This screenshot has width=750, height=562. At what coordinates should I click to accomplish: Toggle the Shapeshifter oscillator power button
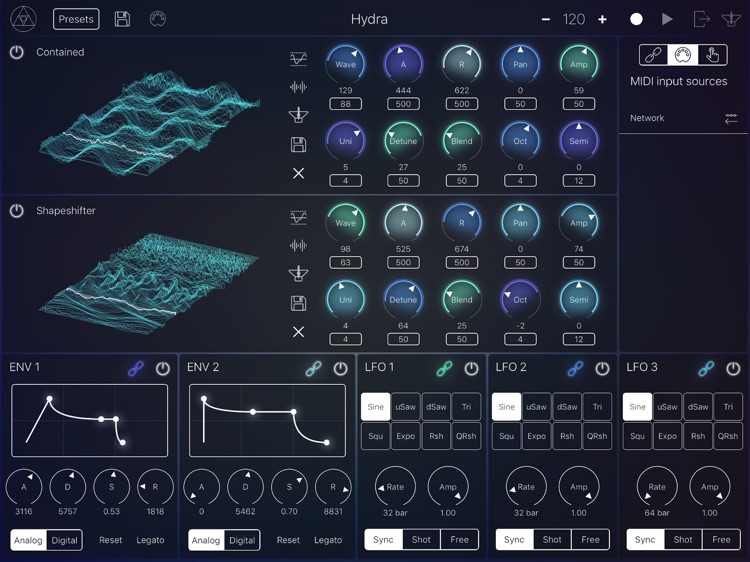pos(17,211)
